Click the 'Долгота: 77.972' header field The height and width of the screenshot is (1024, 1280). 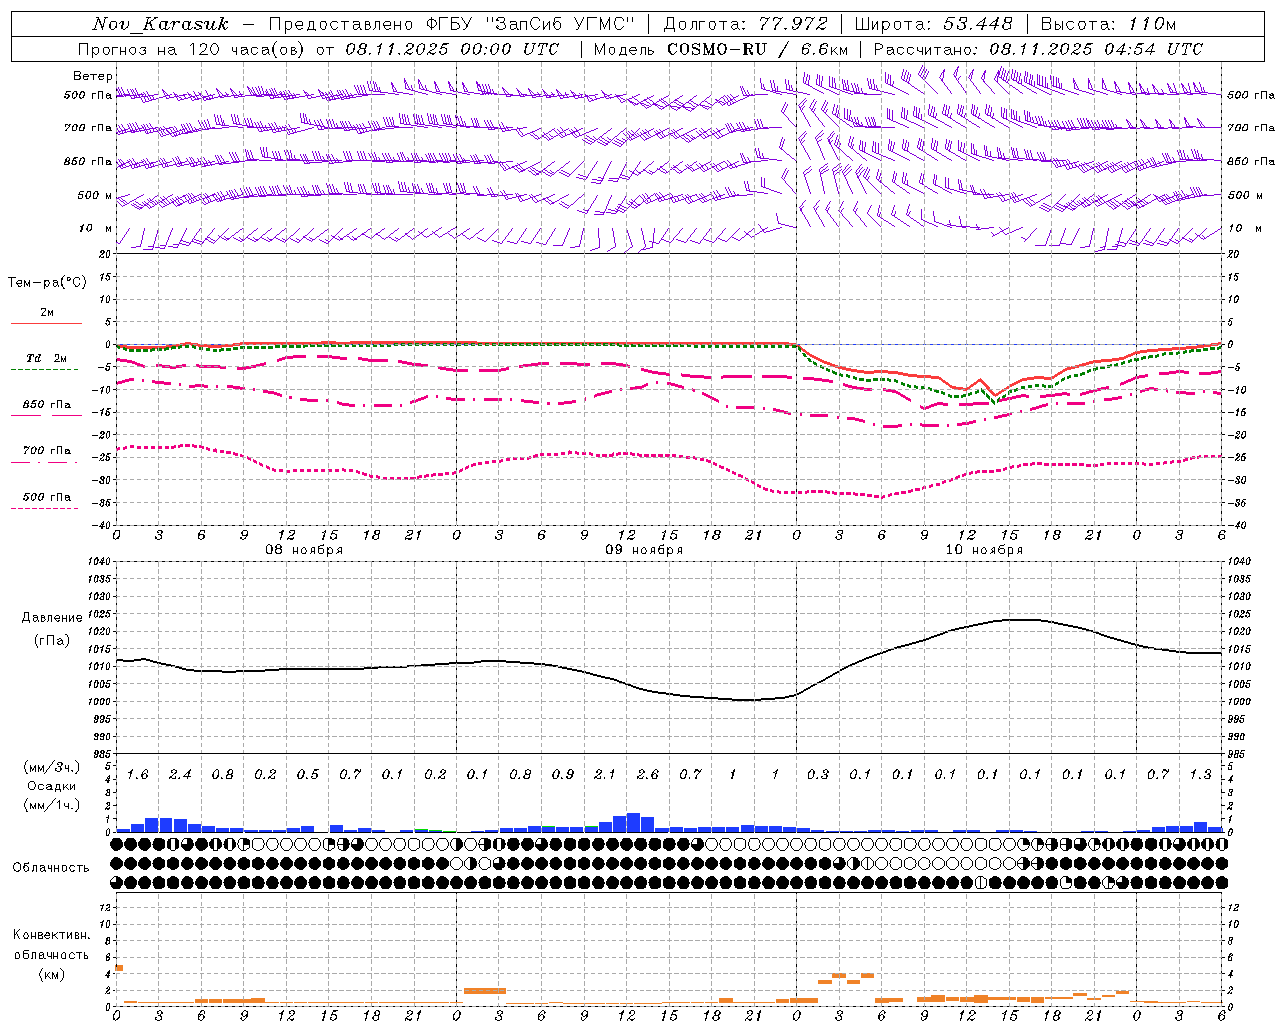[745, 24]
